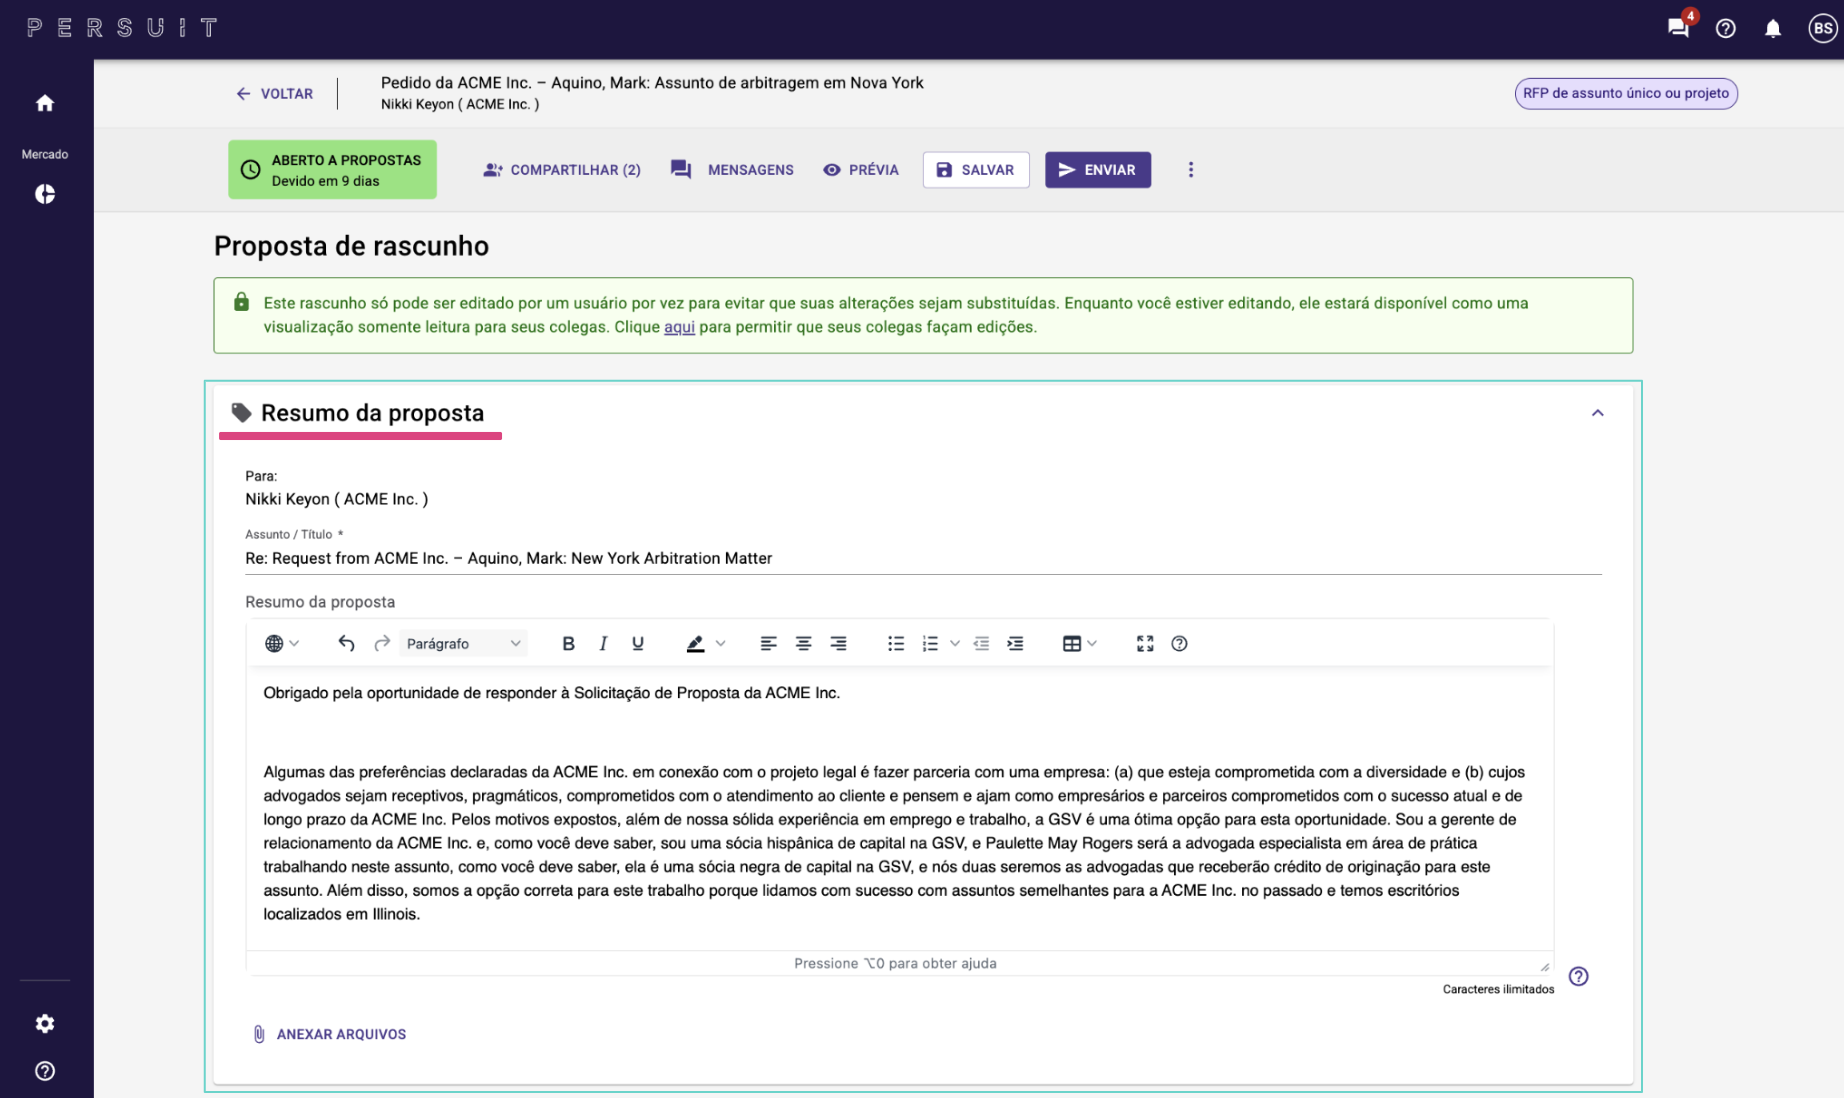
Task: Toggle fullscreen editor mode
Action: point(1145,643)
